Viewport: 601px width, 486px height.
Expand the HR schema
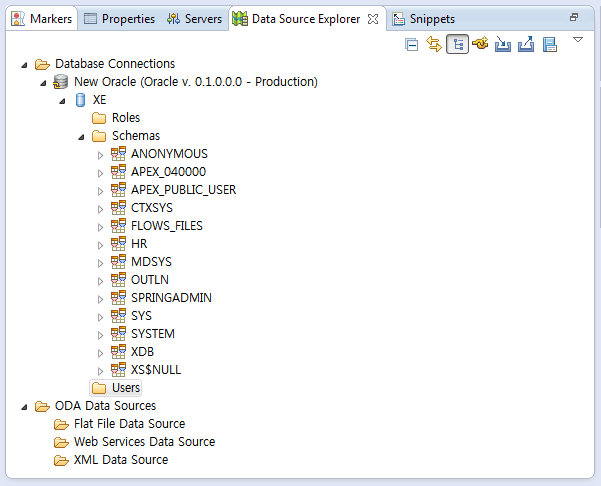pyautogui.click(x=100, y=245)
